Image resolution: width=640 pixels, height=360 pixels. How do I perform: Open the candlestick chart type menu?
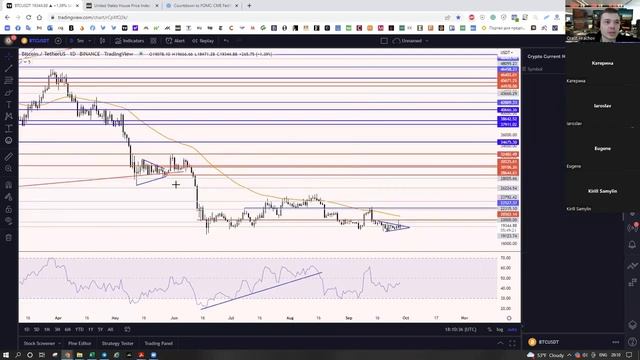[x=102, y=41]
